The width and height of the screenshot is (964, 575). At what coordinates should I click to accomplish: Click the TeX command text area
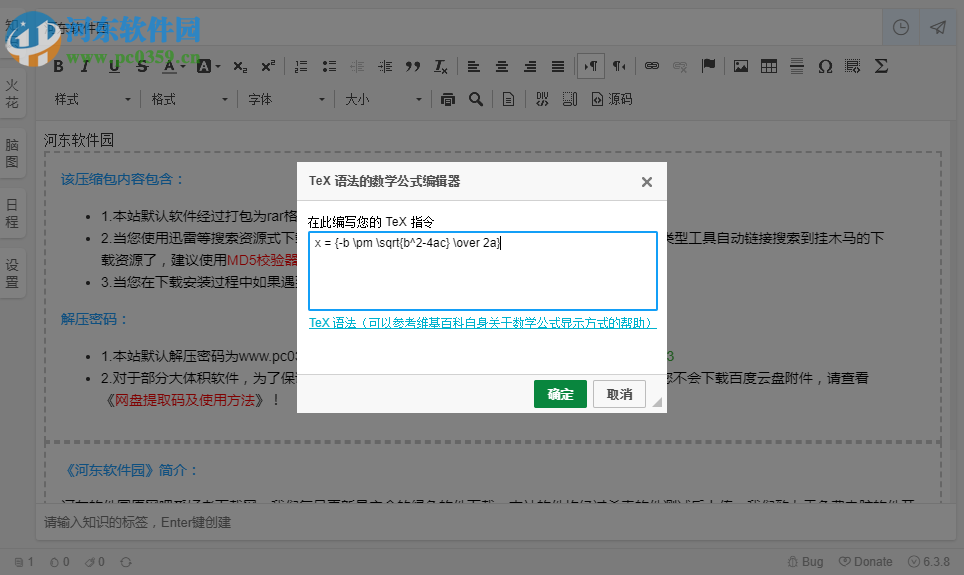click(483, 271)
